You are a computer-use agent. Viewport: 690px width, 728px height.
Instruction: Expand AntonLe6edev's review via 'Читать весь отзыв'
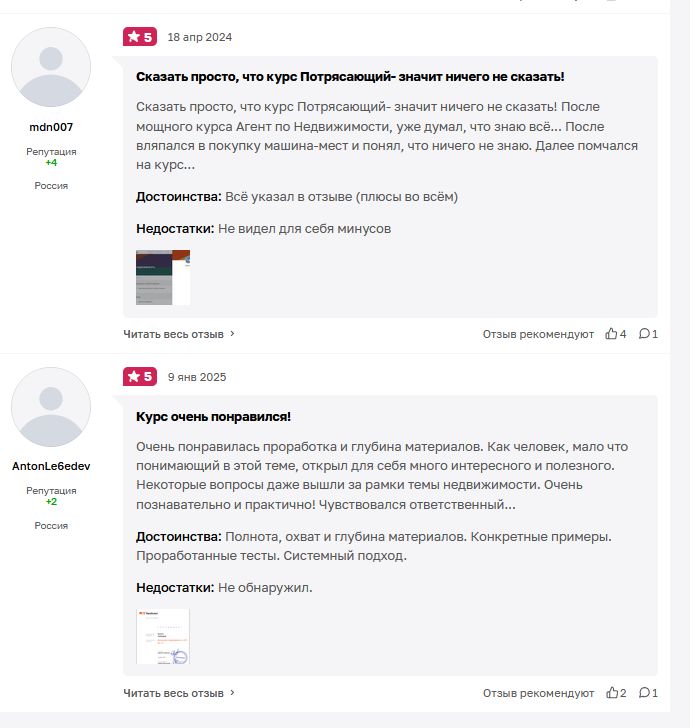click(179, 692)
